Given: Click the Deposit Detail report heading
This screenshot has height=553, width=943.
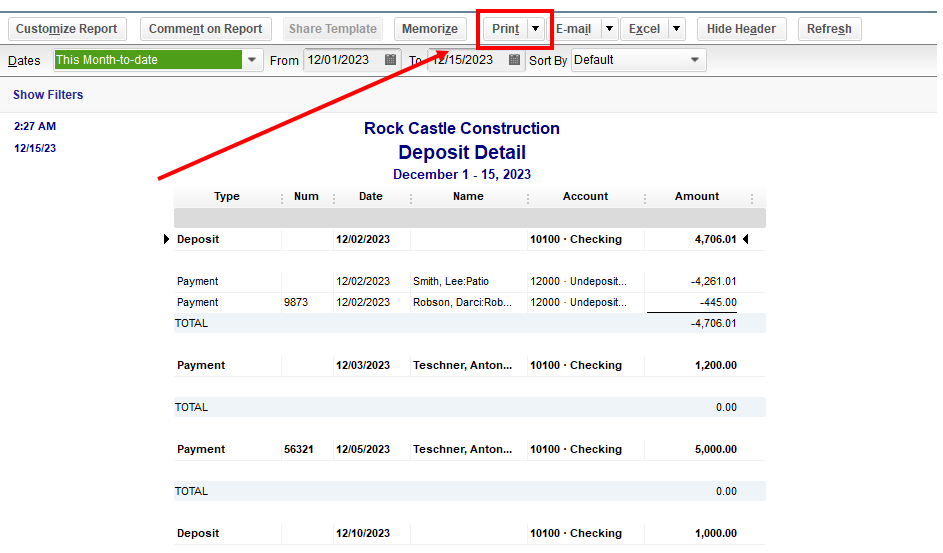Looking at the screenshot, I should click(x=462, y=153).
